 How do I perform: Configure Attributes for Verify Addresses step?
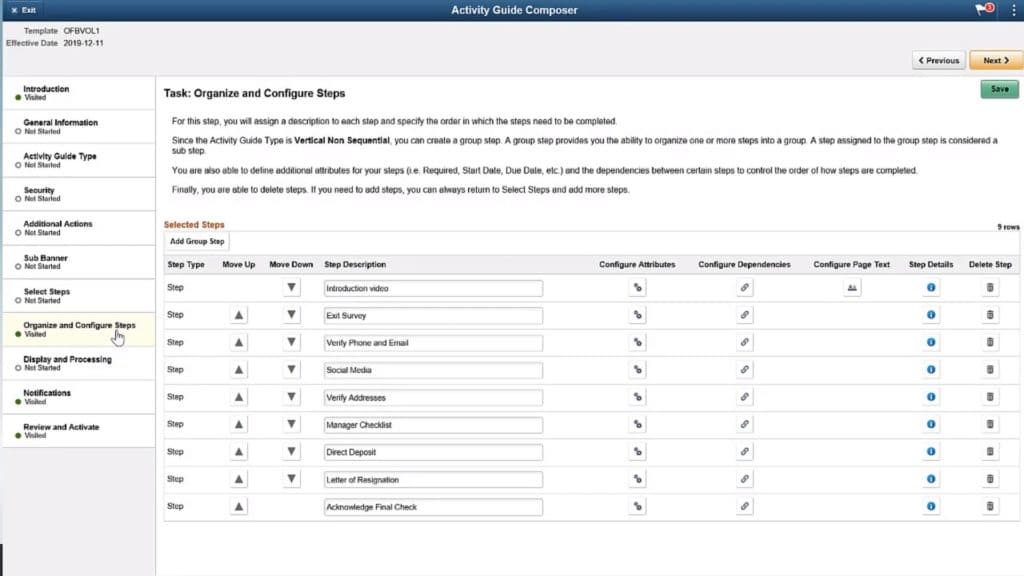click(x=637, y=397)
